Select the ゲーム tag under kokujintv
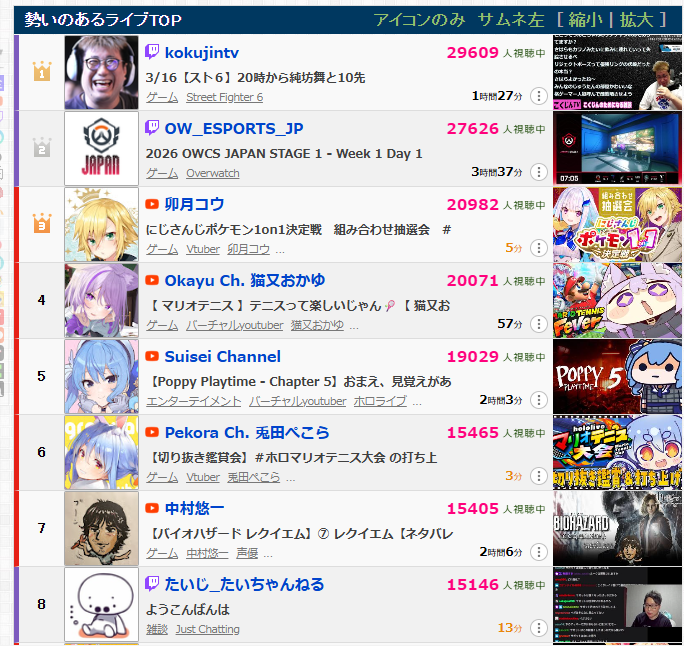The width and height of the screenshot is (684, 646). (162, 97)
